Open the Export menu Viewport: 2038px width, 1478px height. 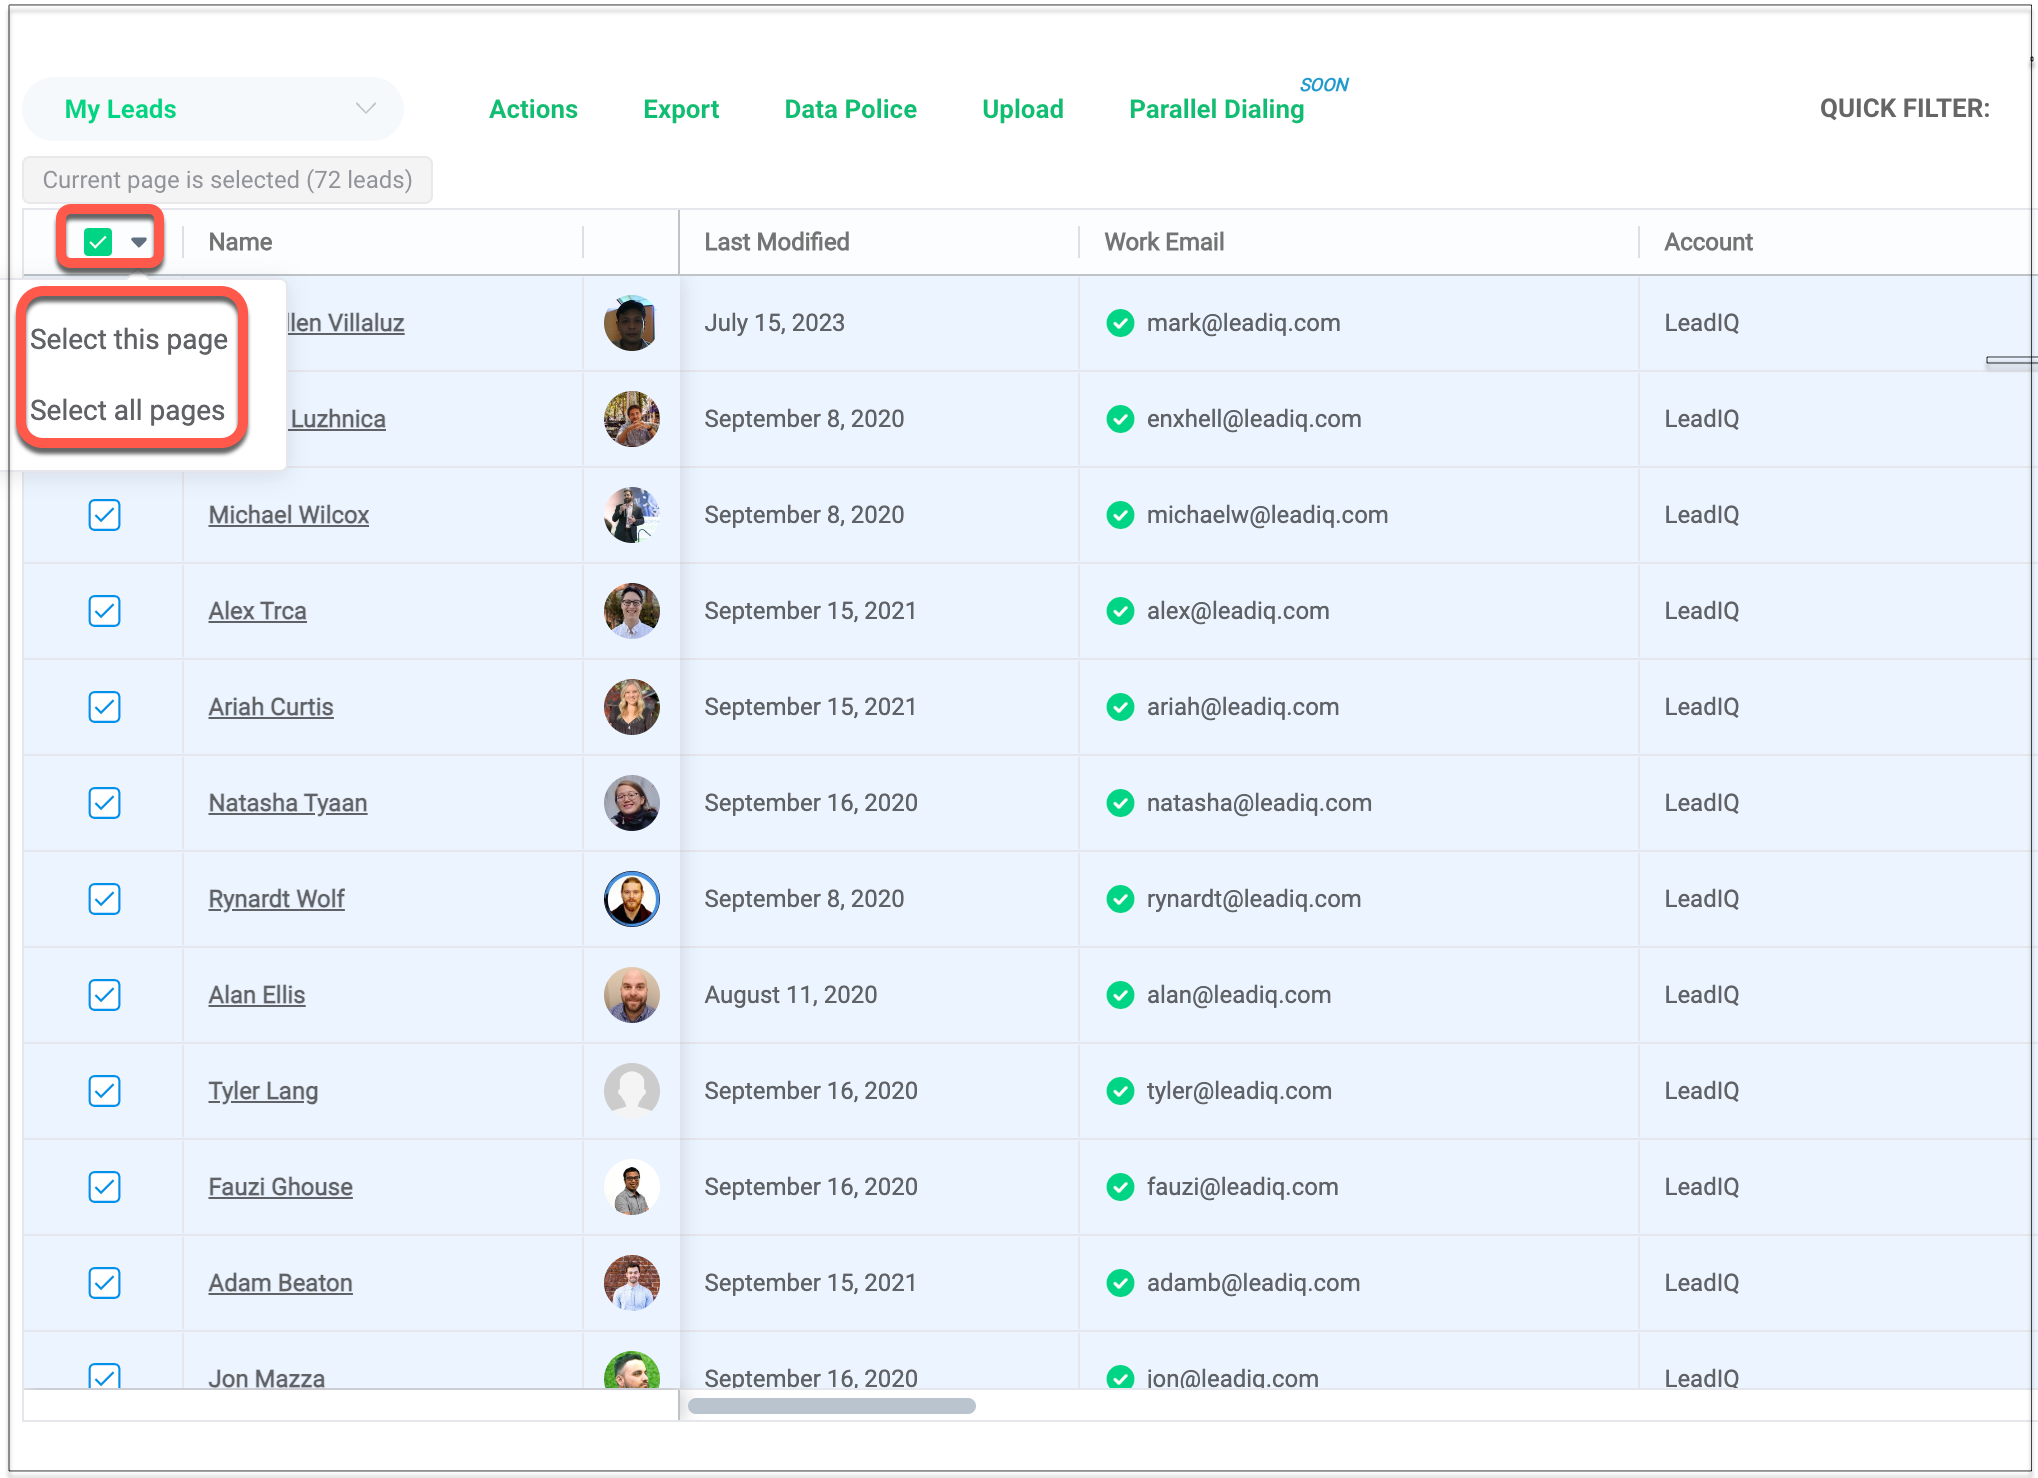pyautogui.click(x=681, y=109)
